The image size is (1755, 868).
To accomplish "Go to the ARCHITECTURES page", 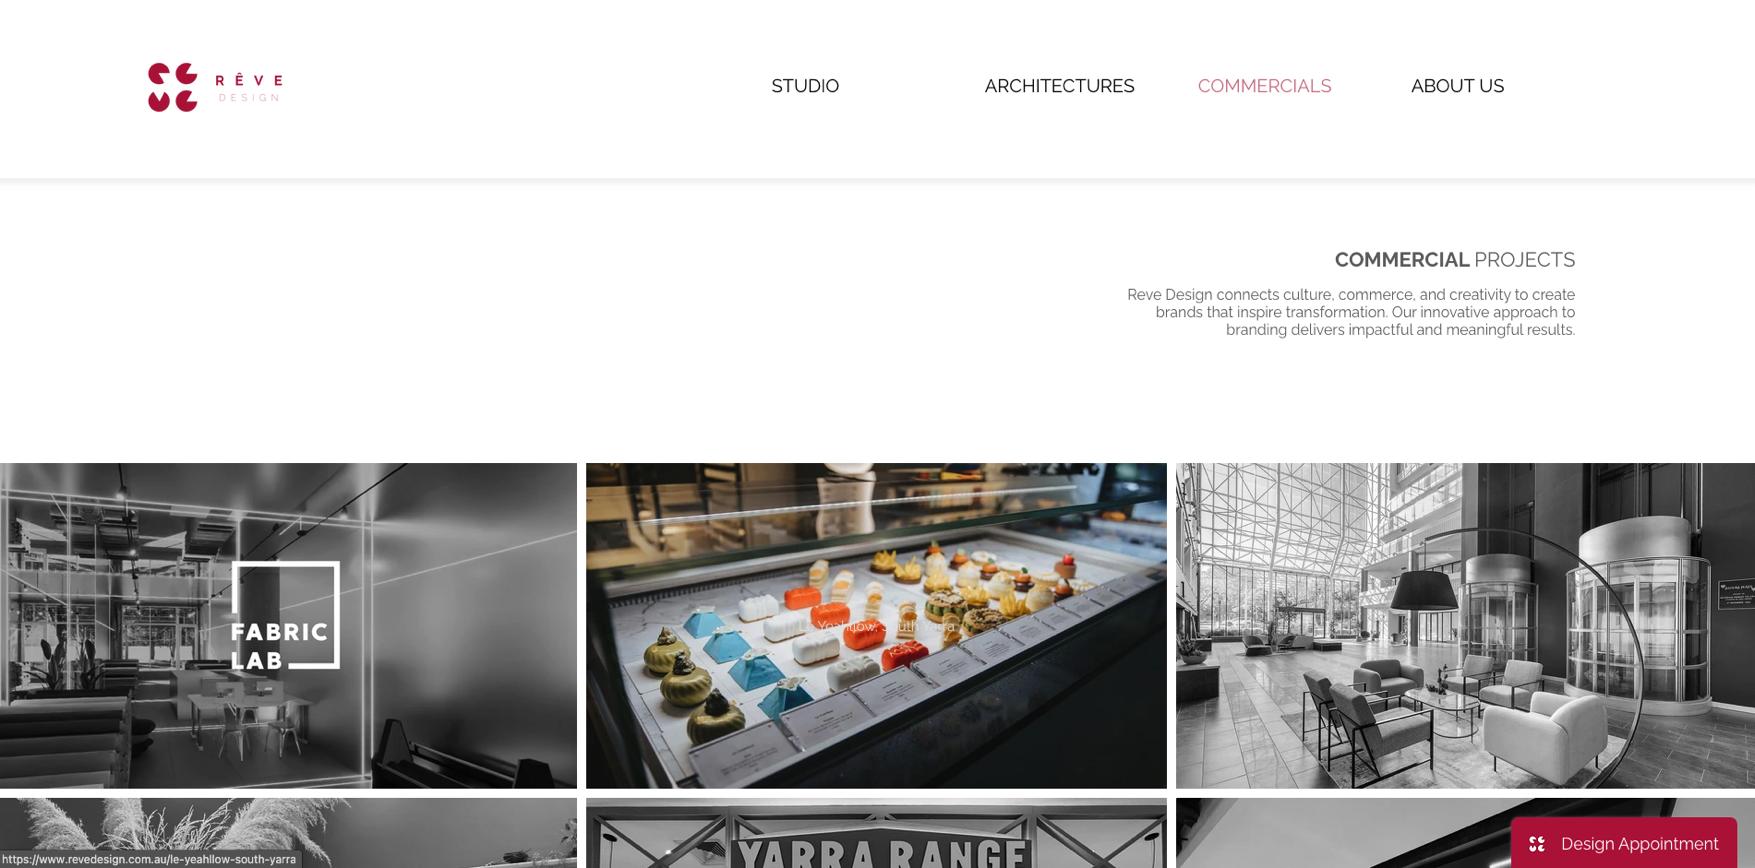I will [1059, 86].
